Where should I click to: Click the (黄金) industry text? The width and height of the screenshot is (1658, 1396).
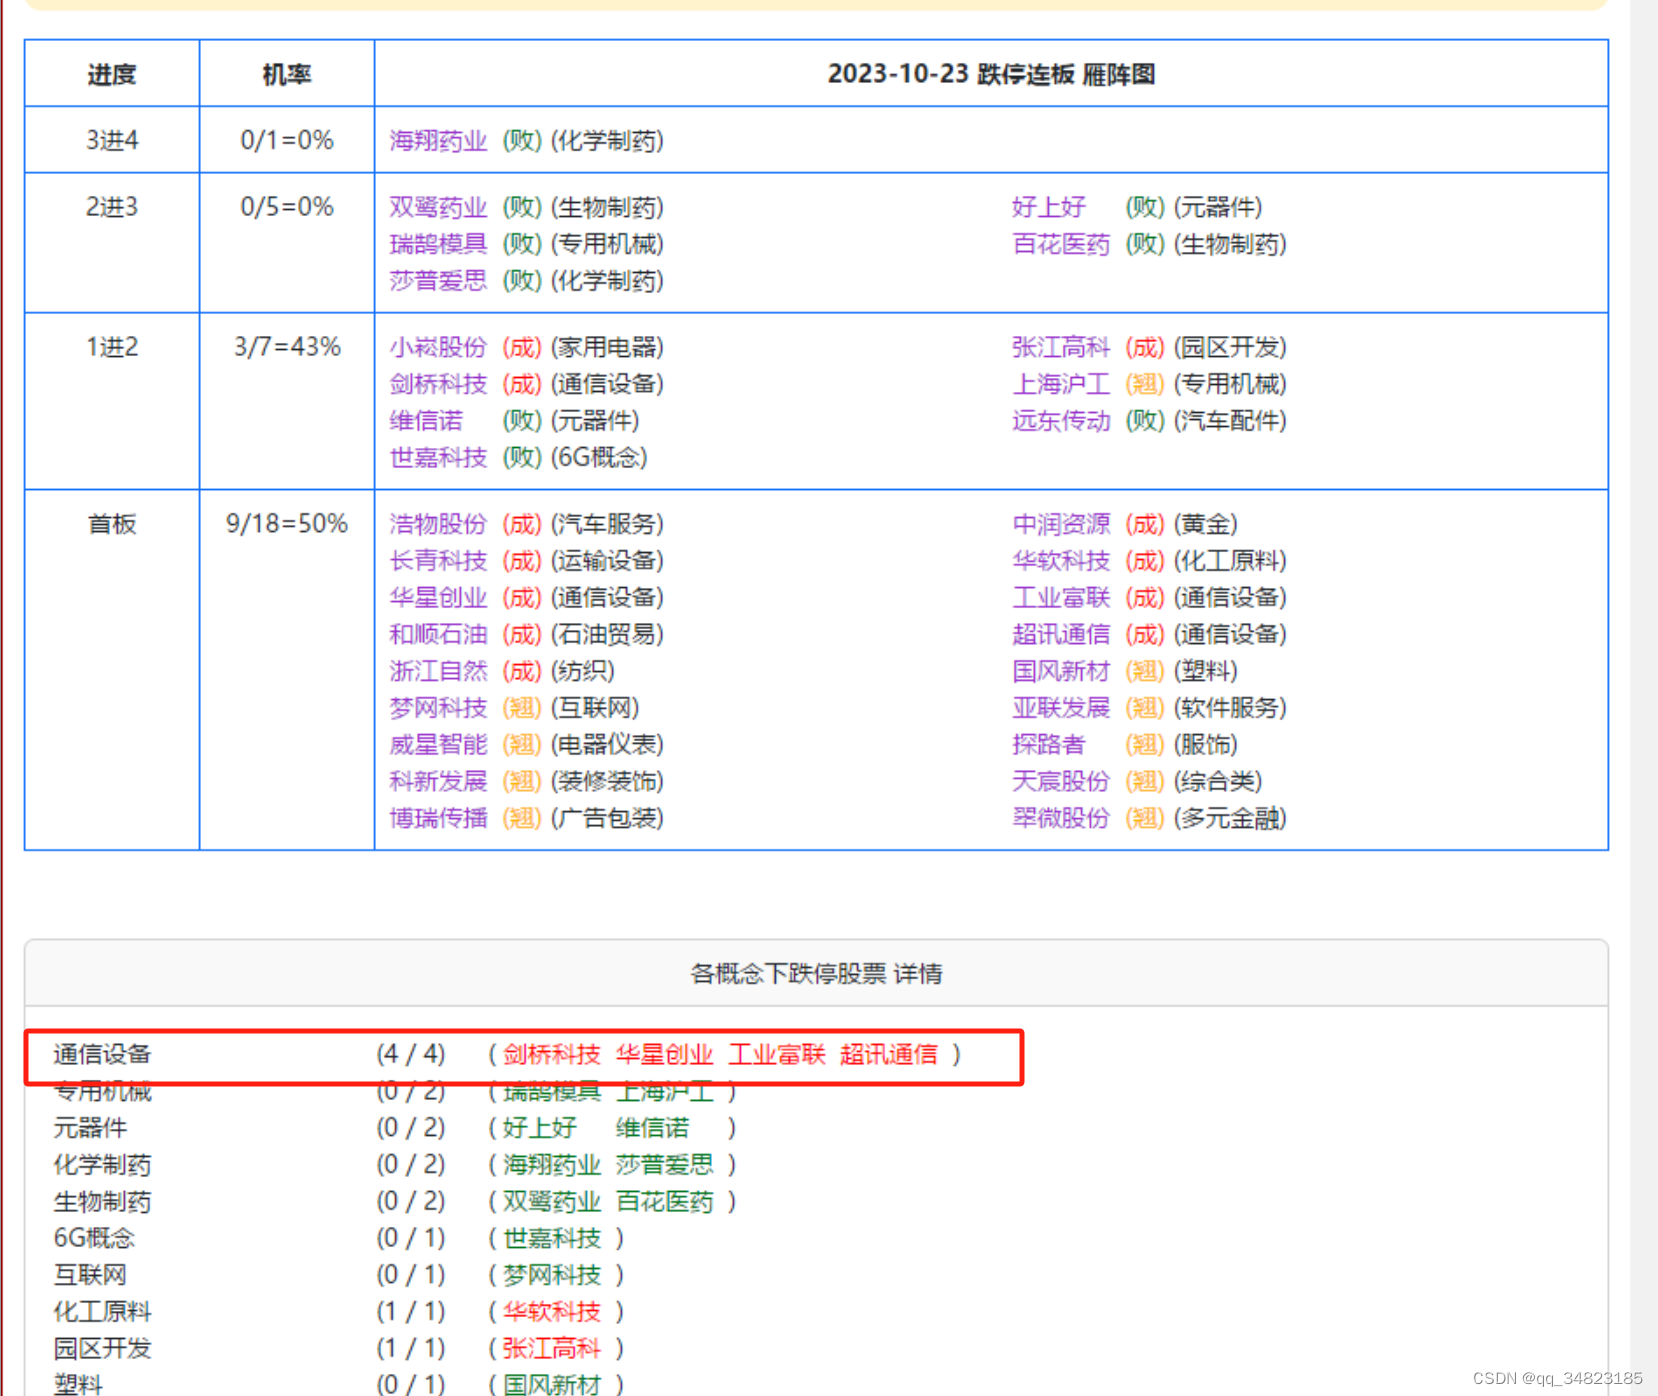1206,524
